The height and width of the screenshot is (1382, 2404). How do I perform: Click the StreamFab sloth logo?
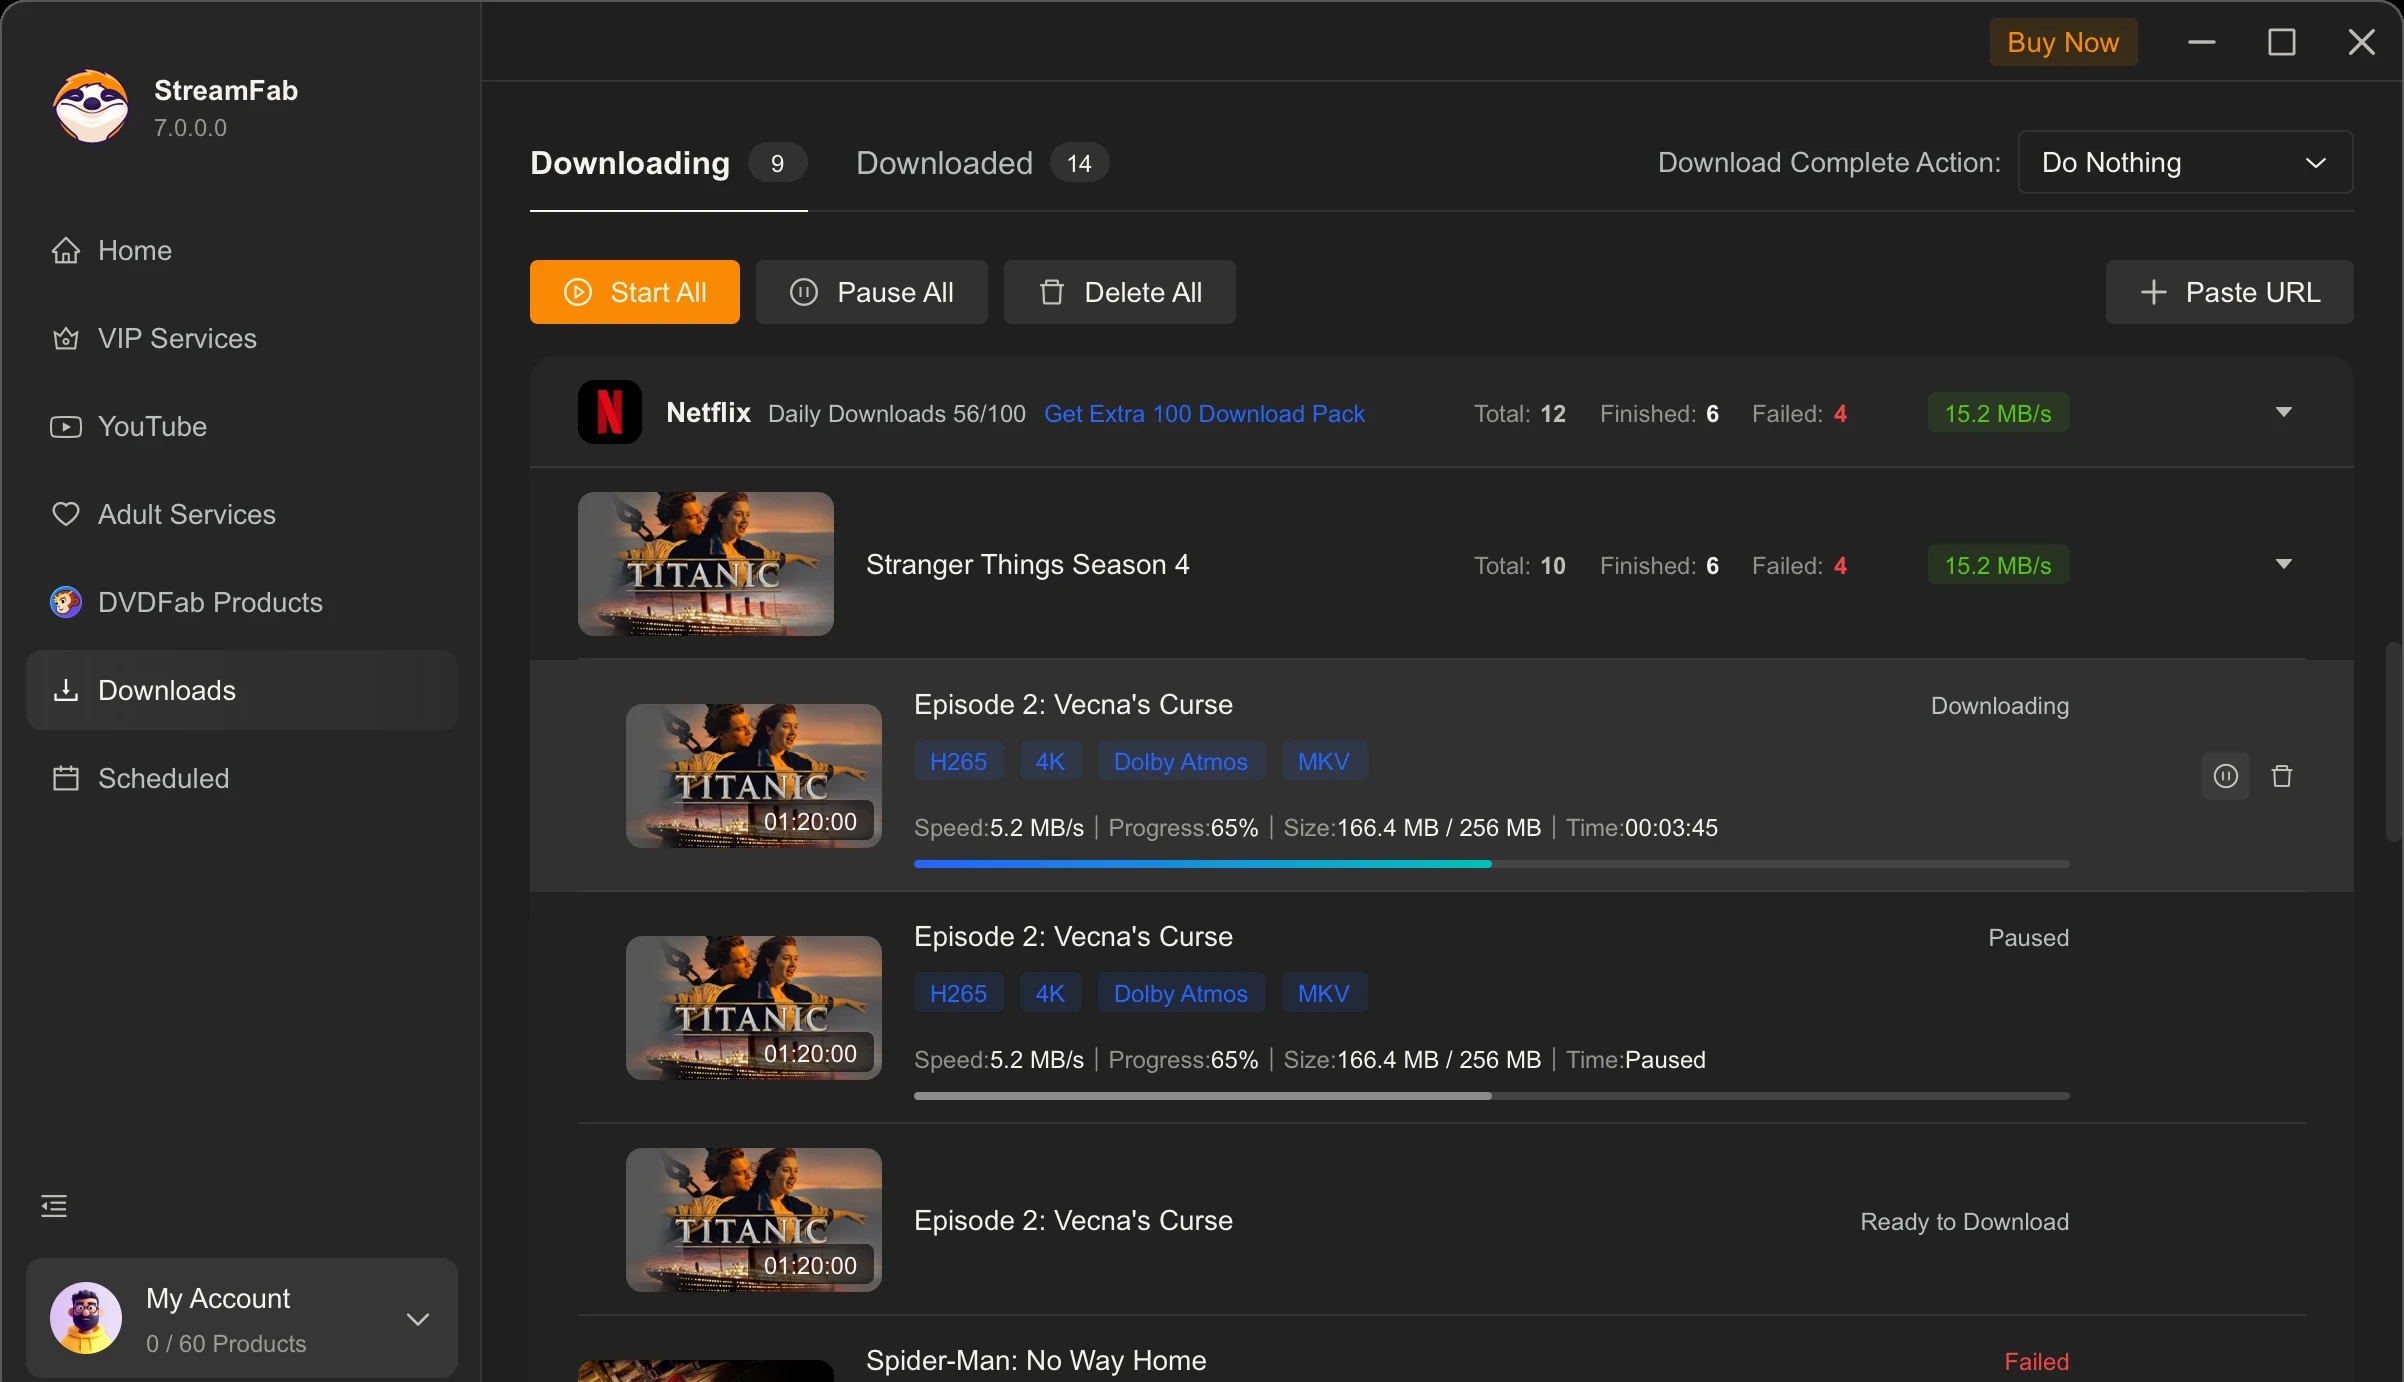(x=91, y=107)
